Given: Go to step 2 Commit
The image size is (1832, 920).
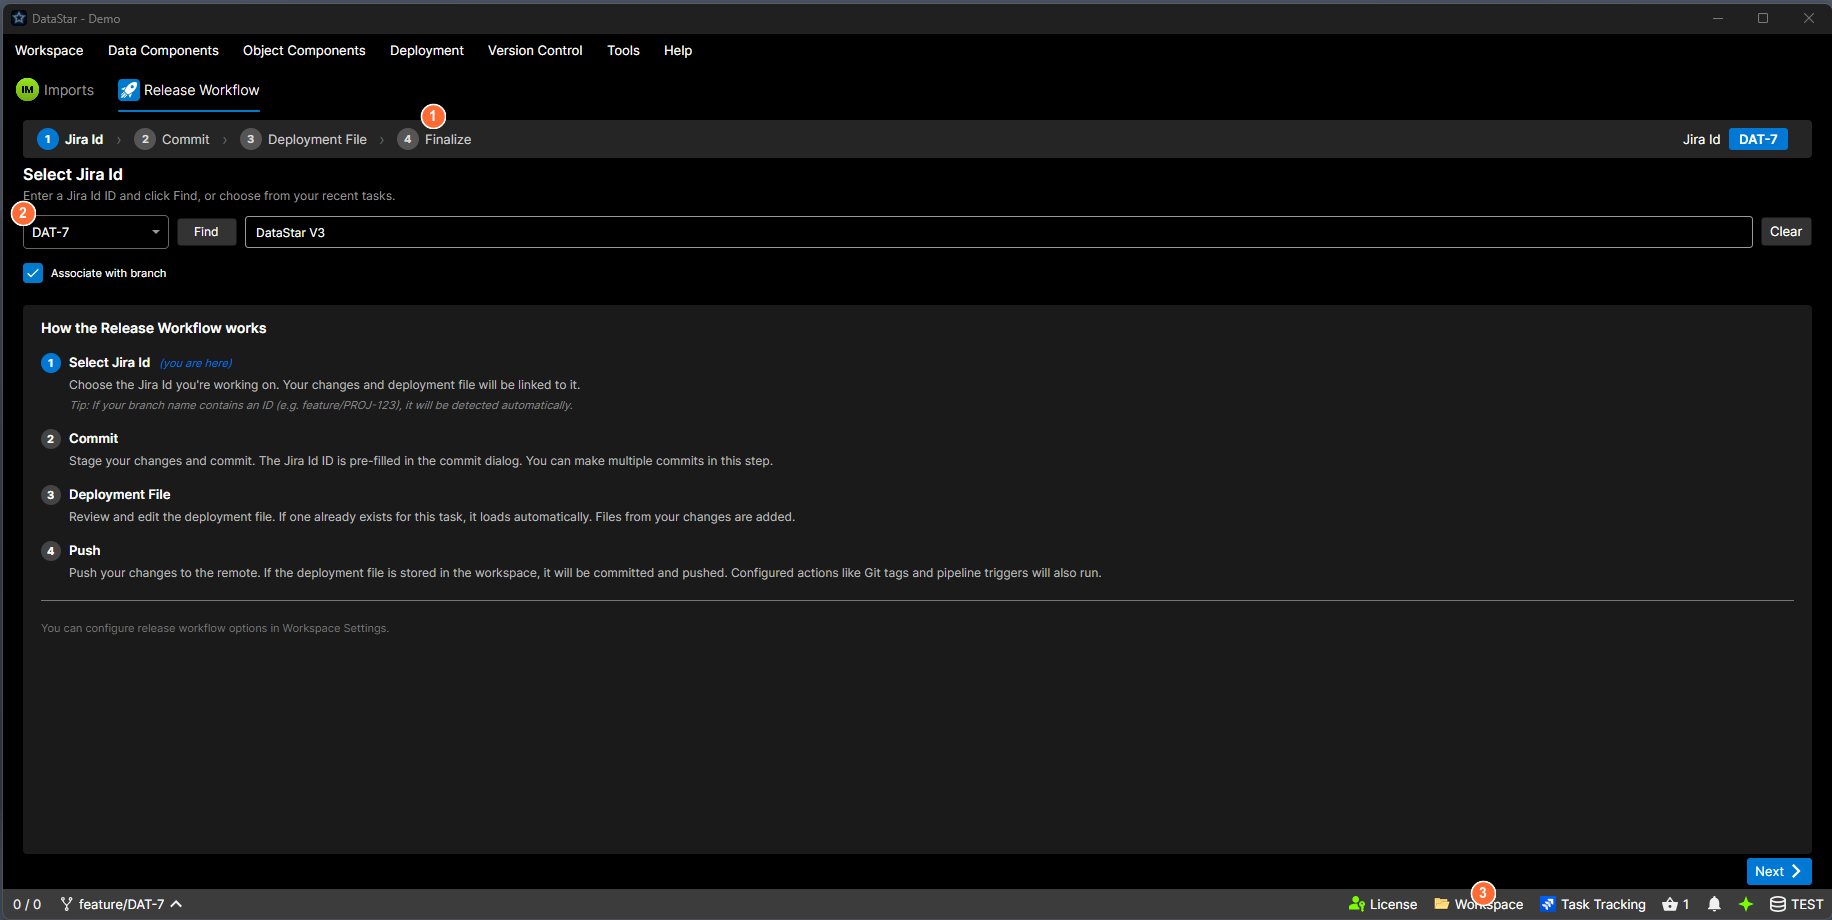Looking at the screenshot, I should coord(172,139).
